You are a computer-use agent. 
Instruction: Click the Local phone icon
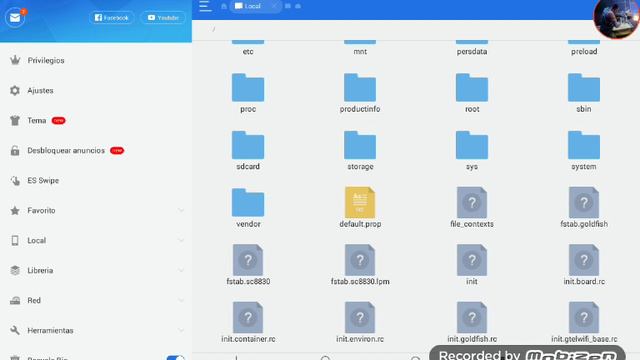point(15,240)
